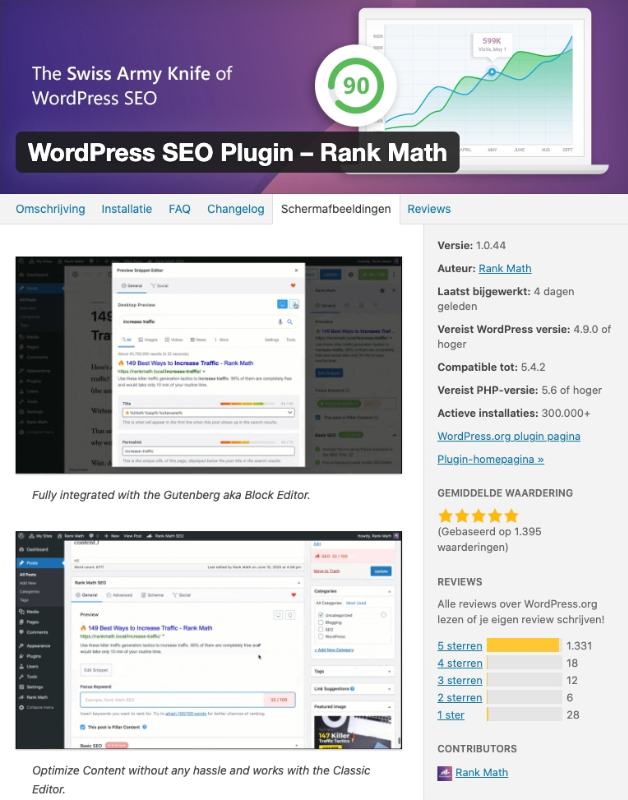Click The Swiss Army Knife tagline
This screenshot has width=628, height=800.
coord(132,86)
